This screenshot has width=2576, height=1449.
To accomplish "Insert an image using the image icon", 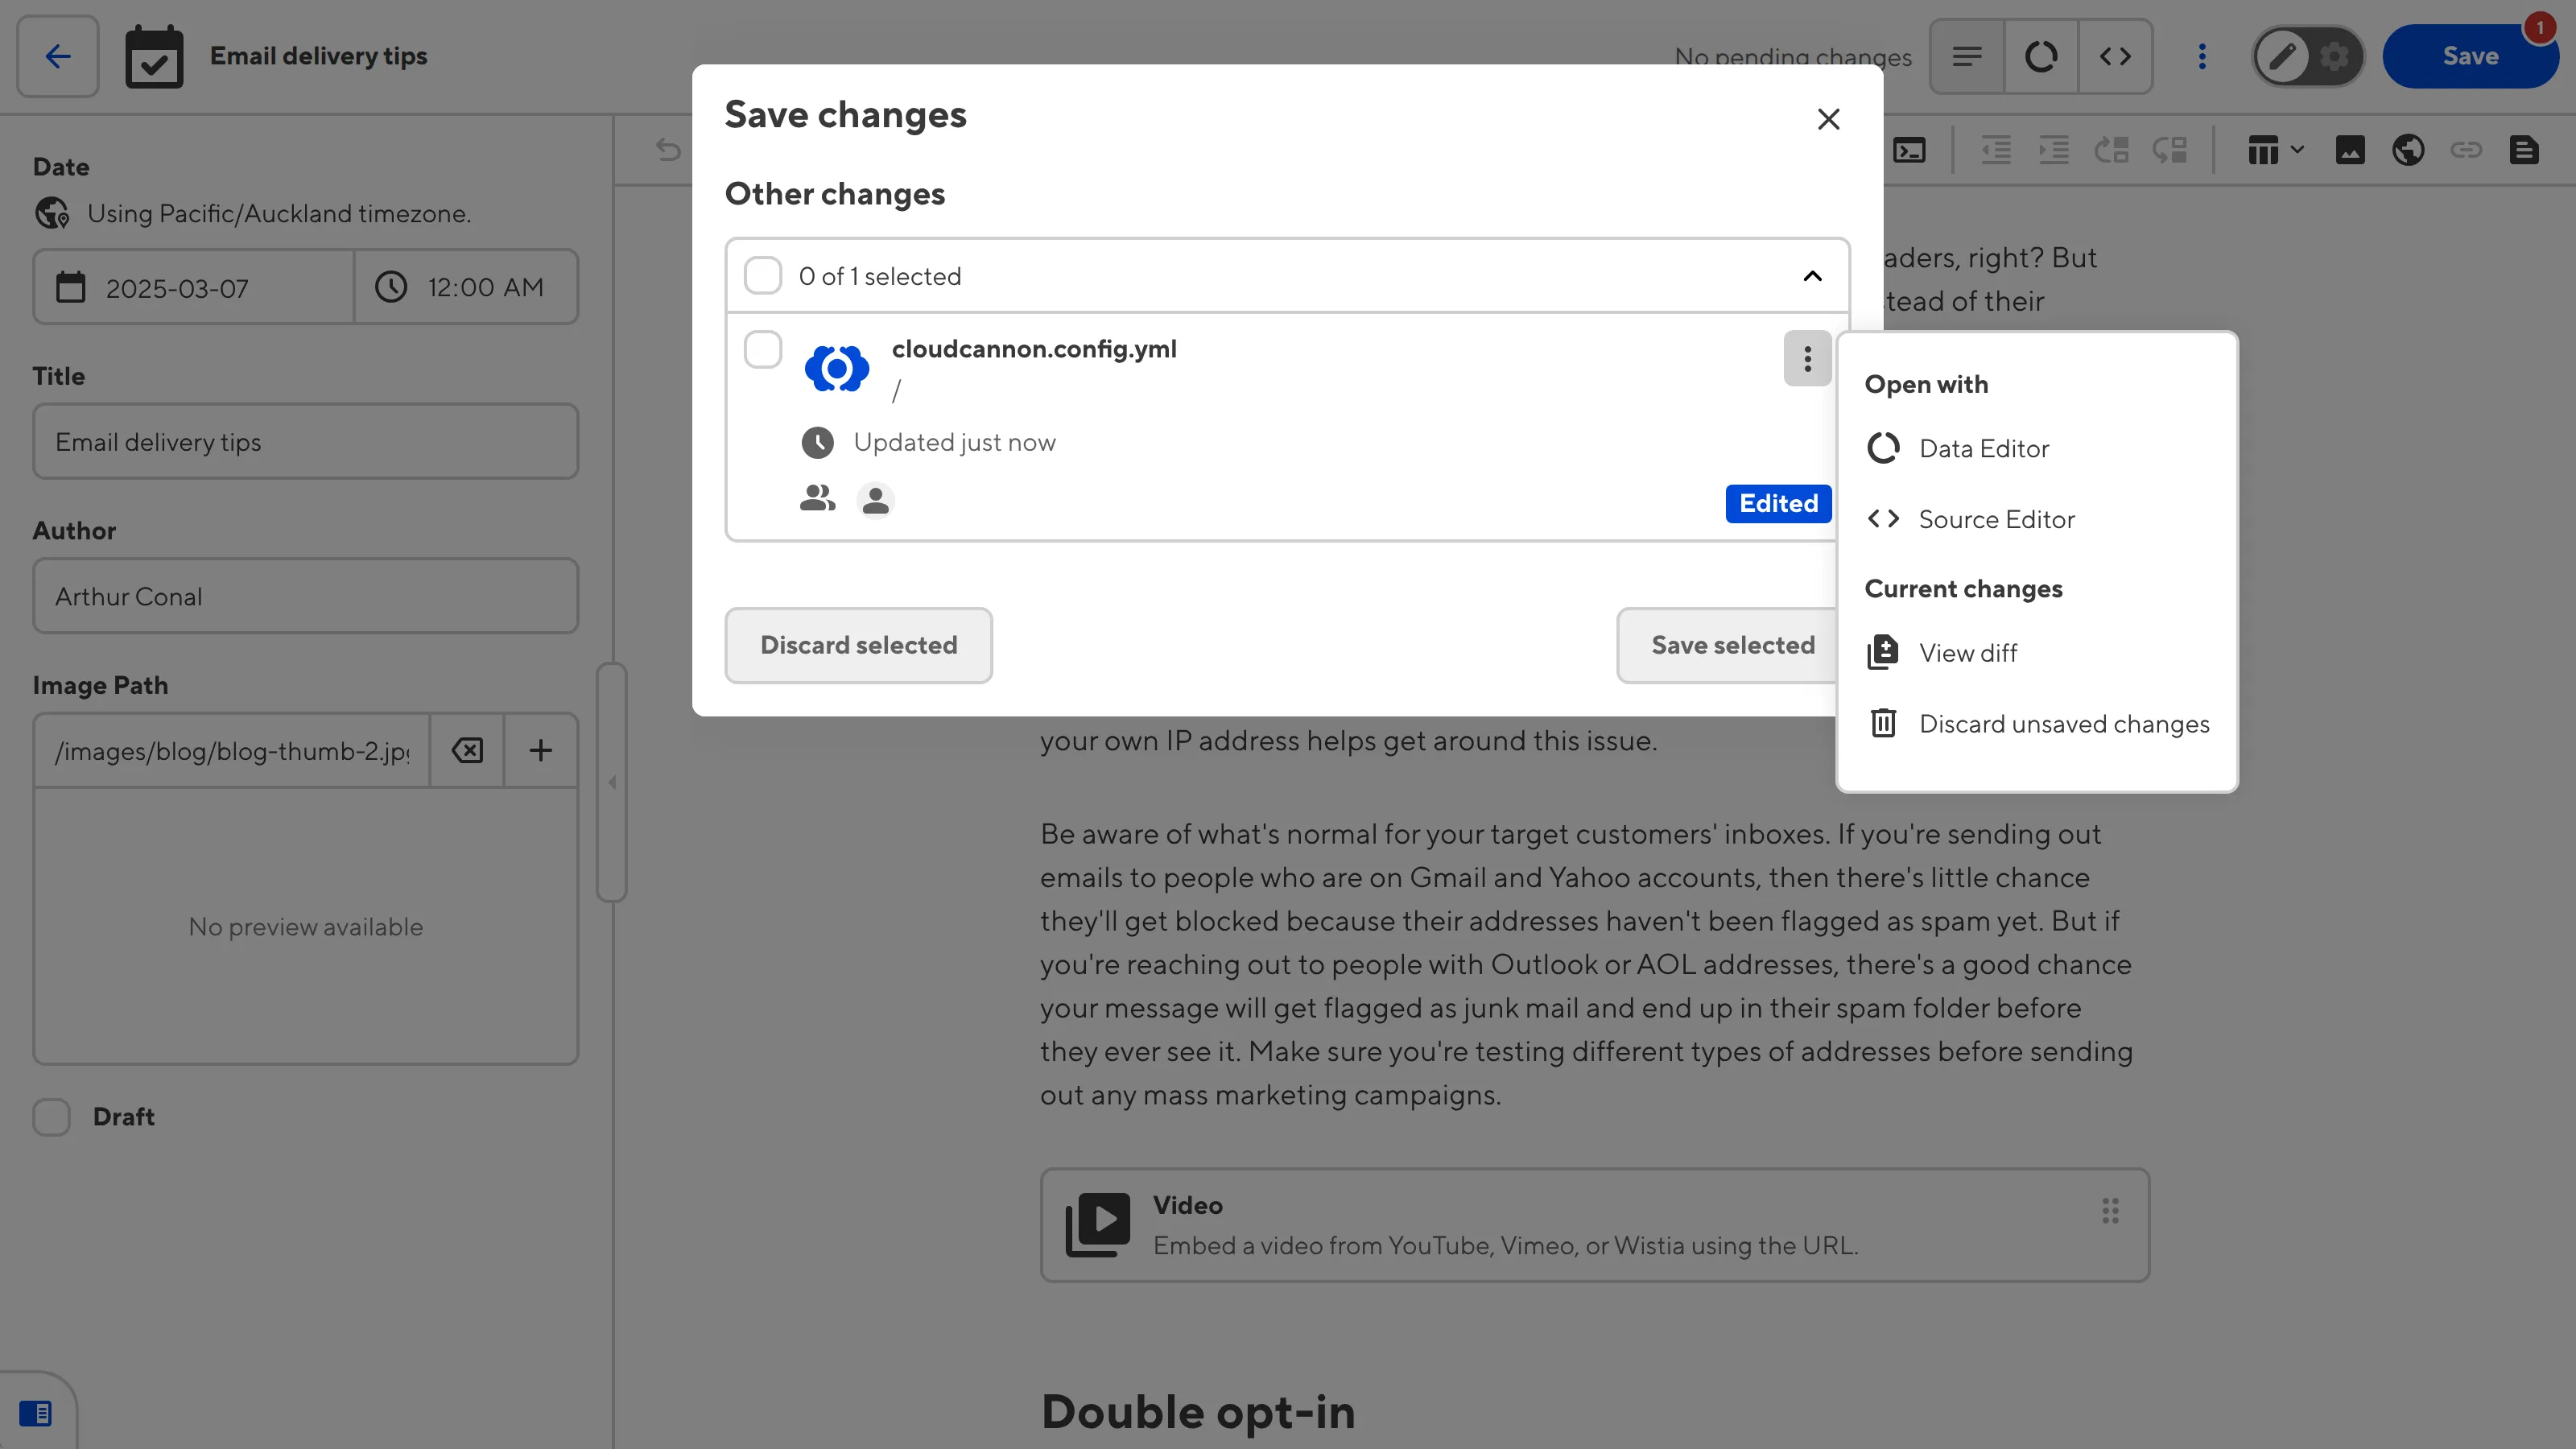I will 2352,150.
